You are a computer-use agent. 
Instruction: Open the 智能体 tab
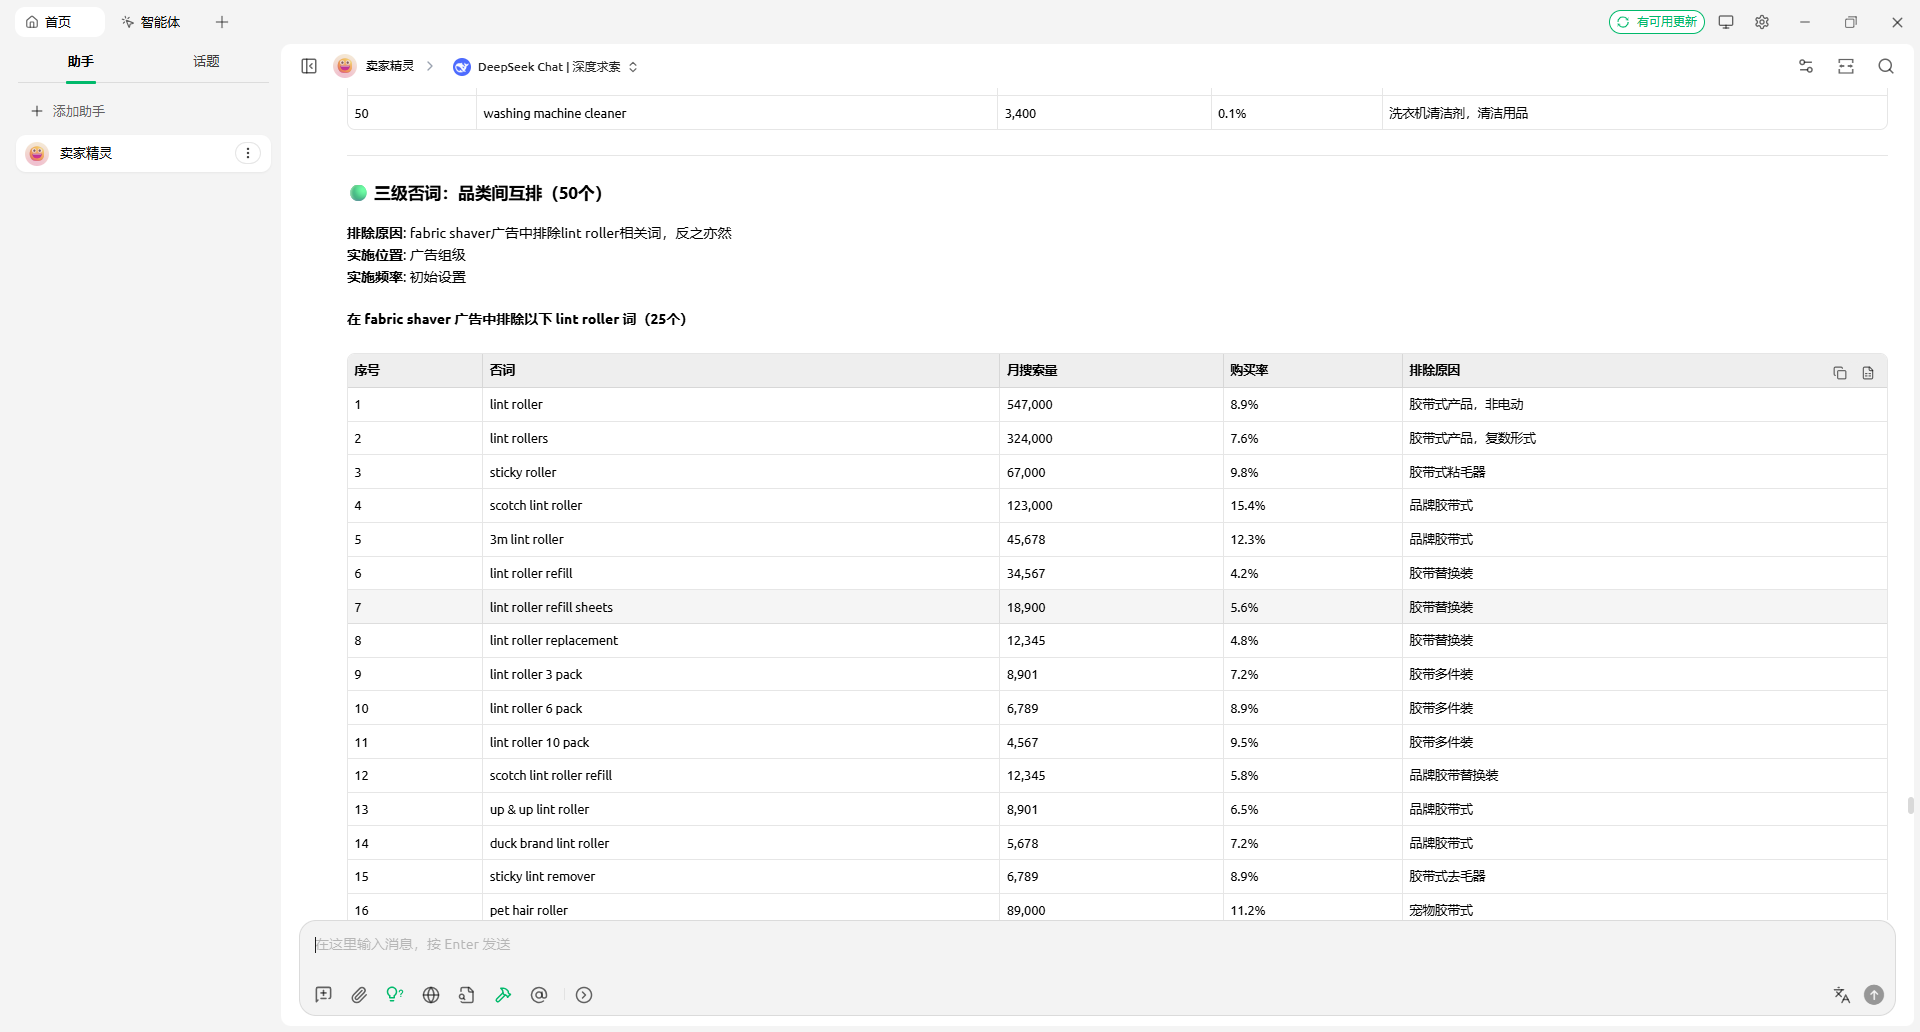click(151, 22)
